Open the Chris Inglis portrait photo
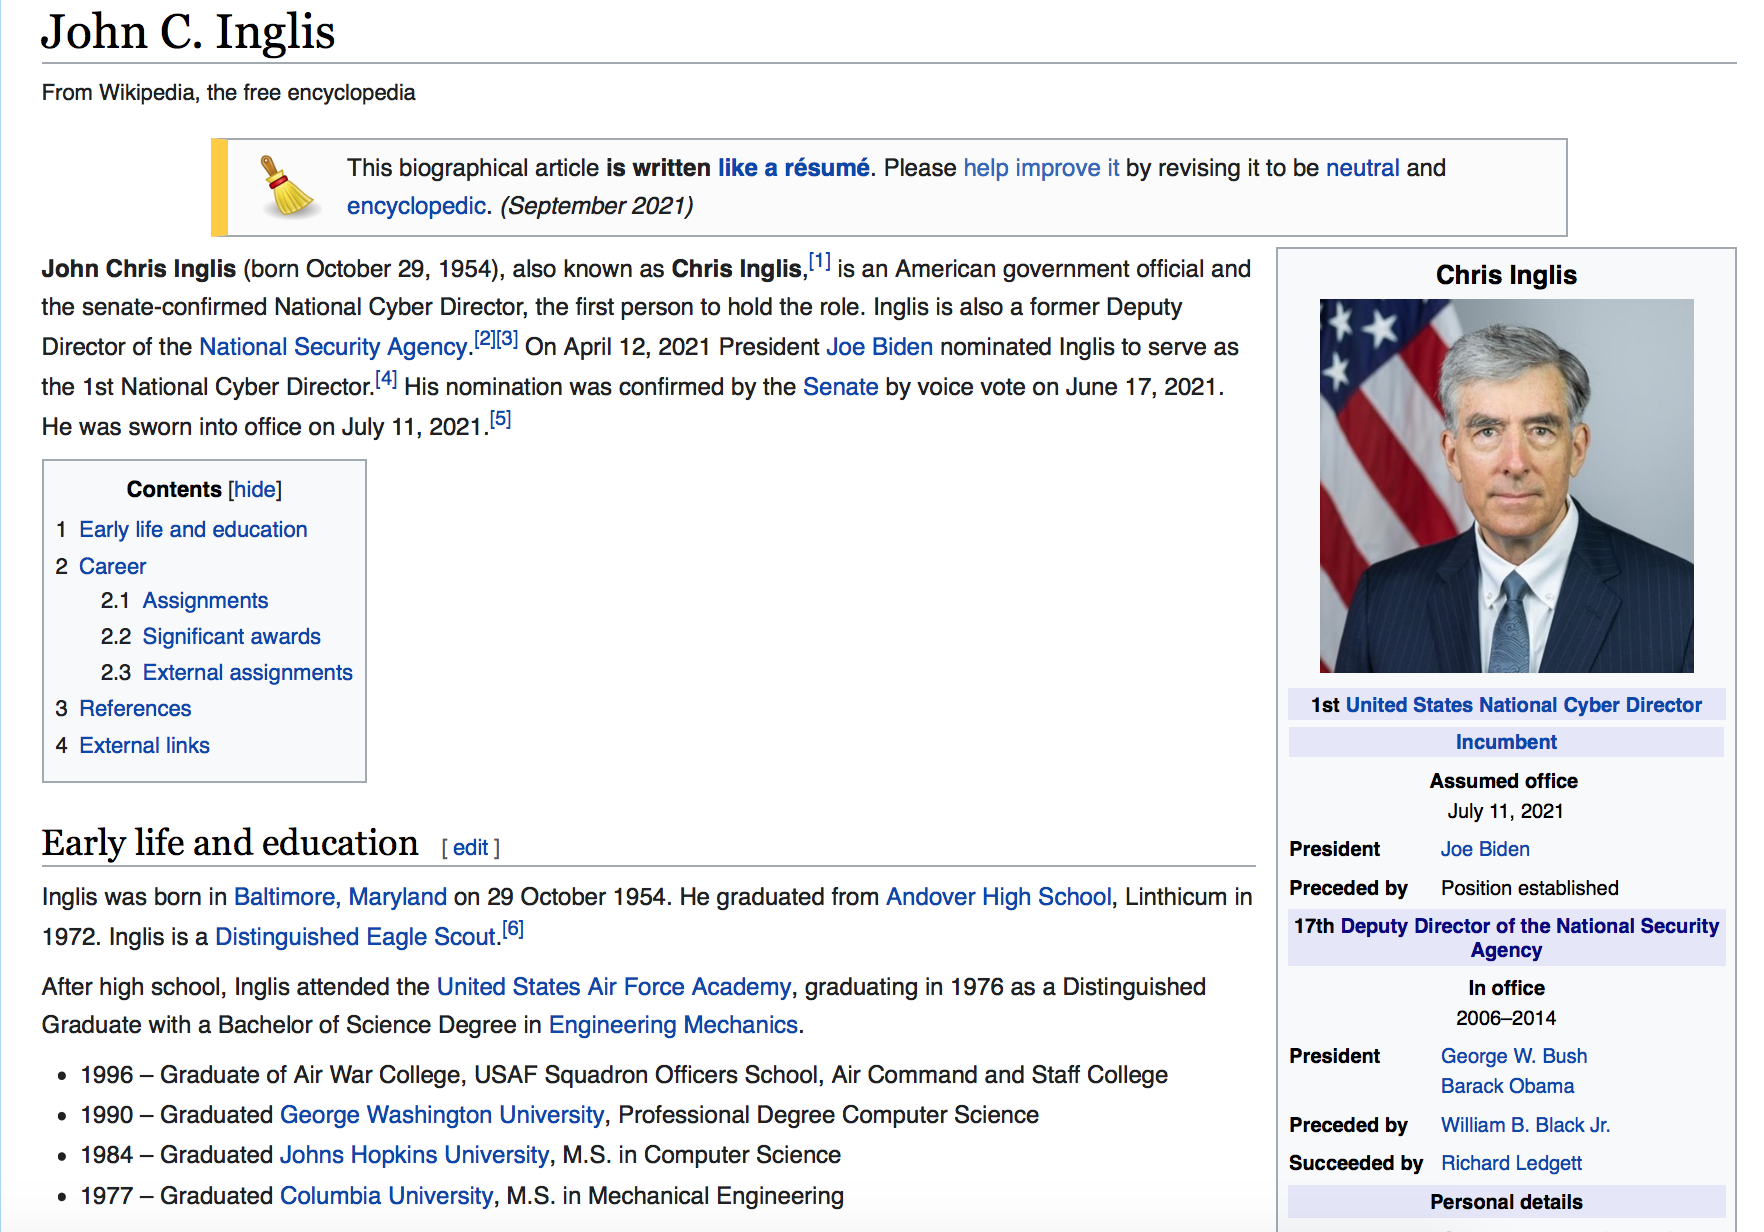The height and width of the screenshot is (1232, 1764). (1506, 486)
